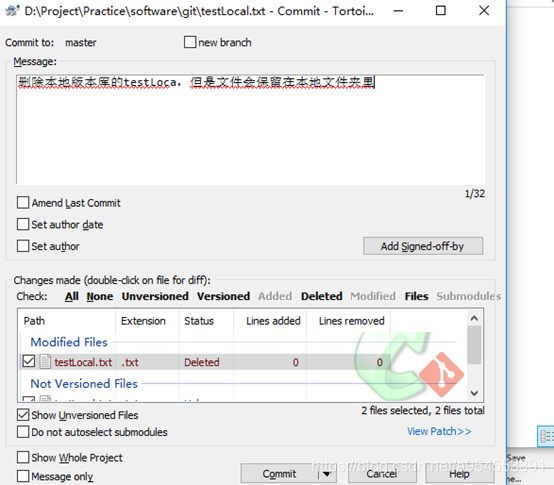Click the file list scrollbar thumb
554x485 pixels.
click(x=474, y=345)
